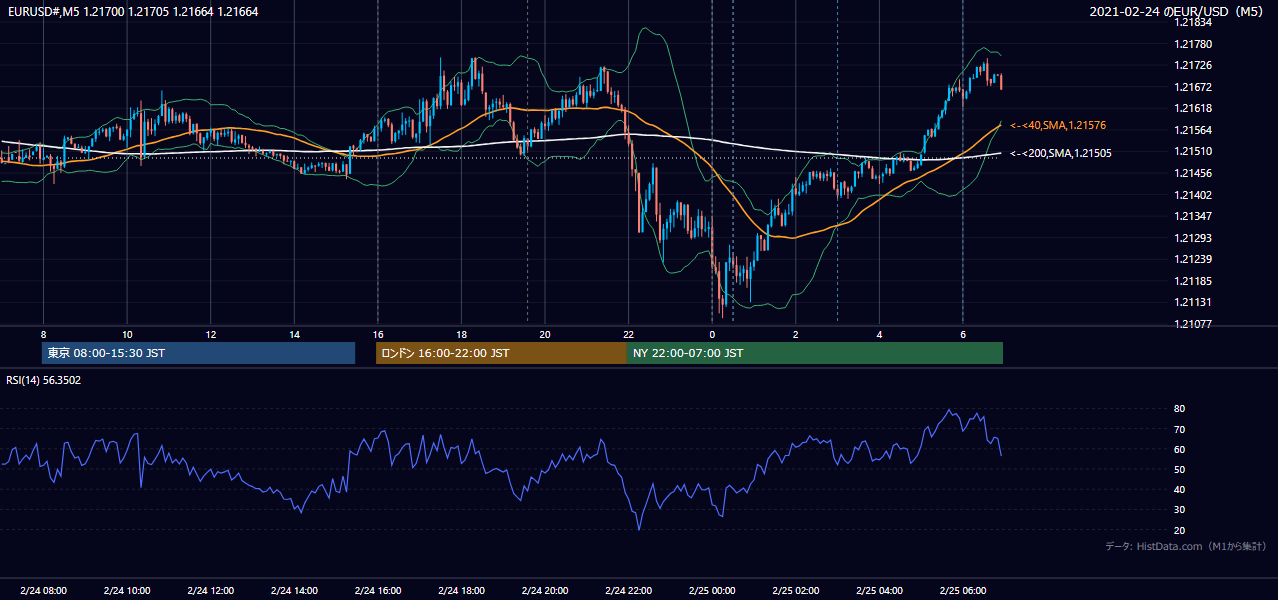Click the RSI(14) 56.3502 indicator label
Screen dimensions: 1278x600
44,380
